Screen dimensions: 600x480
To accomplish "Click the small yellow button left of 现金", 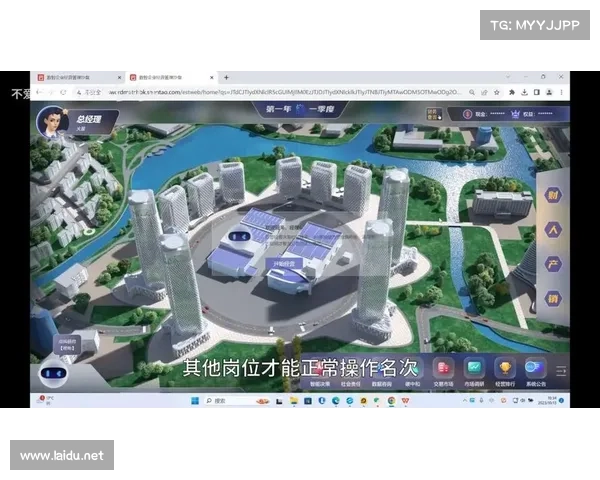I will pos(434,114).
